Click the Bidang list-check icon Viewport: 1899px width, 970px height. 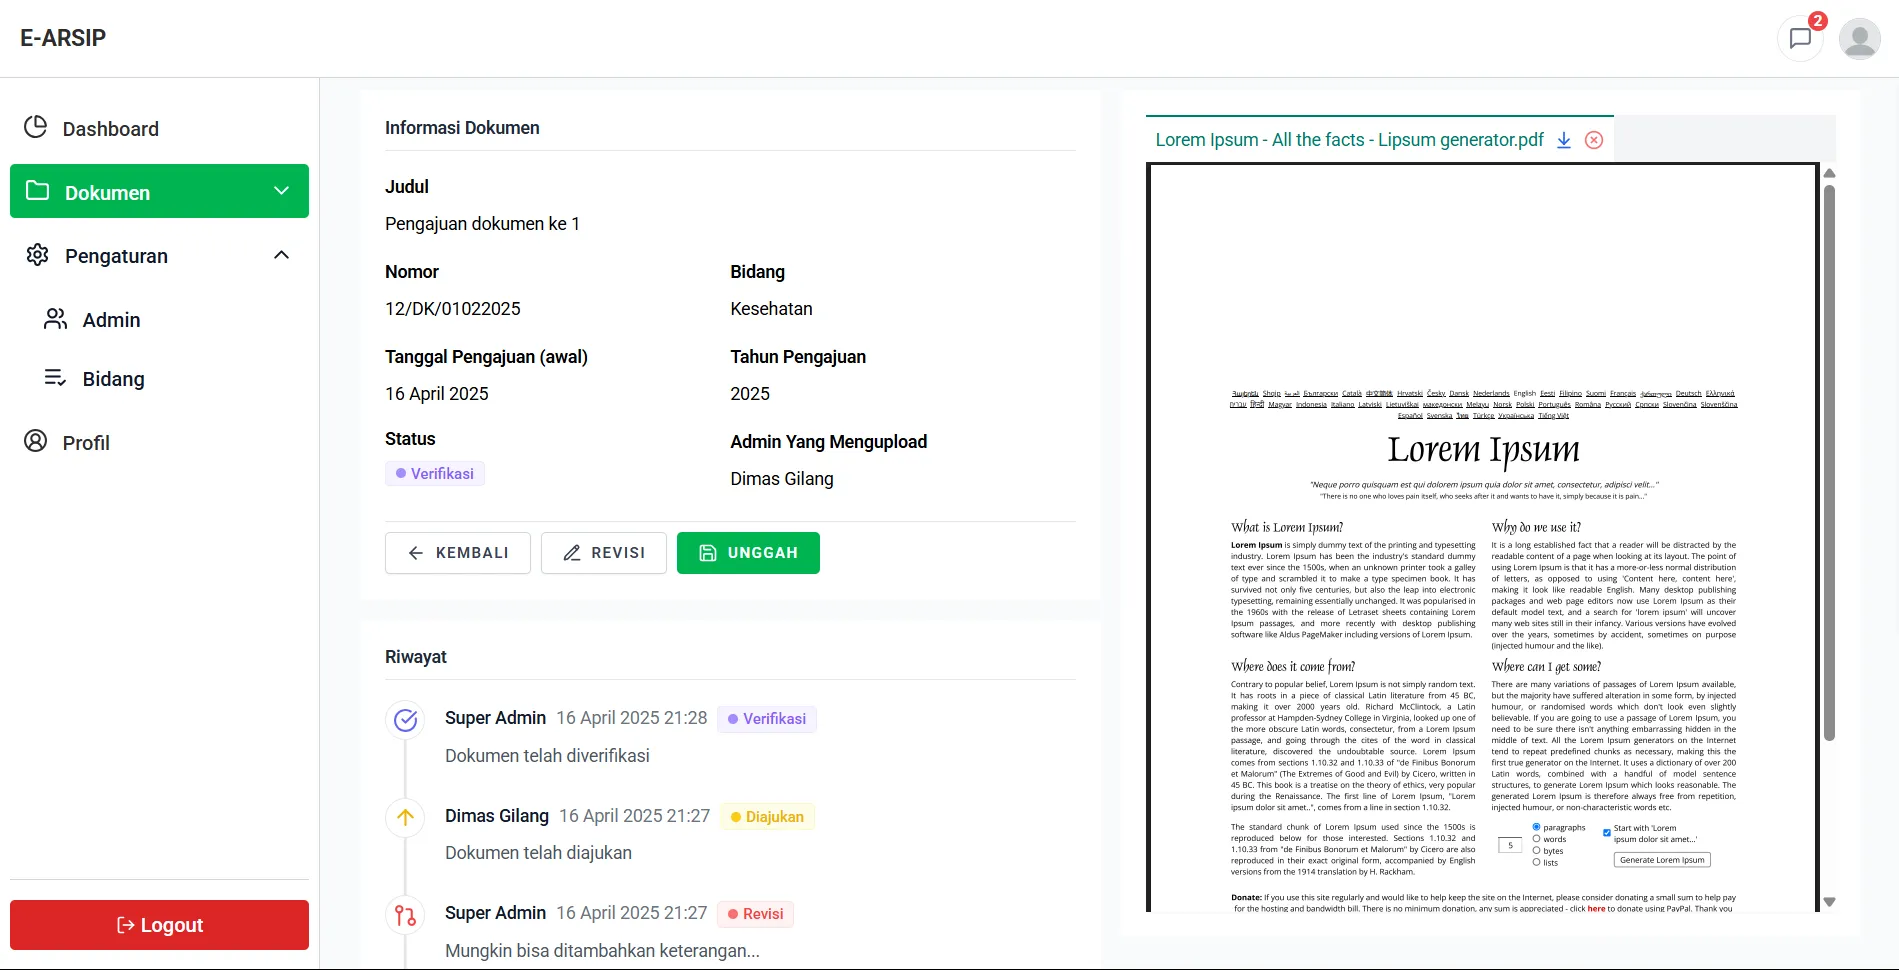coord(56,378)
